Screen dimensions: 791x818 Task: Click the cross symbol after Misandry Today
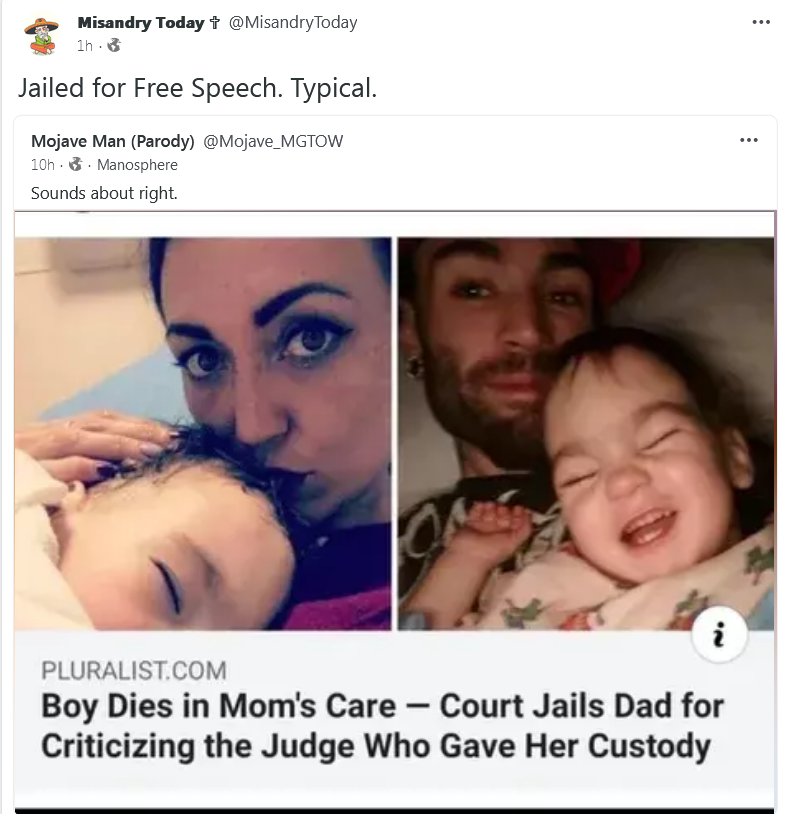[x=214, y=23]
